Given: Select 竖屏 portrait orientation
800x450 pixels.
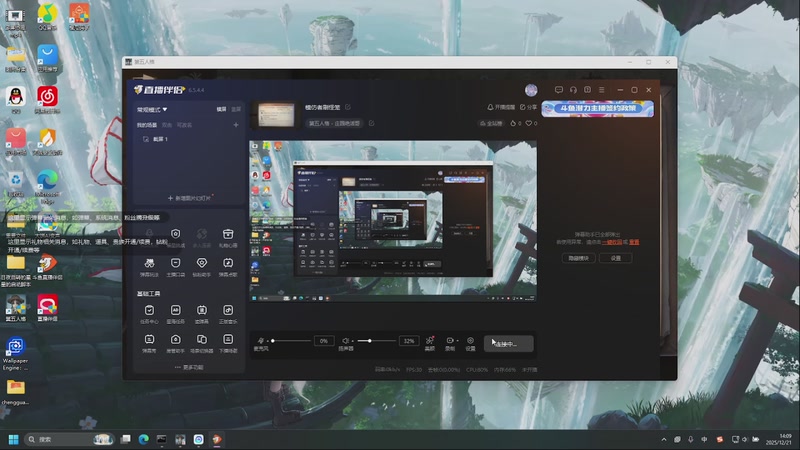Looking at the screenshot, I should tap(236, 109).
